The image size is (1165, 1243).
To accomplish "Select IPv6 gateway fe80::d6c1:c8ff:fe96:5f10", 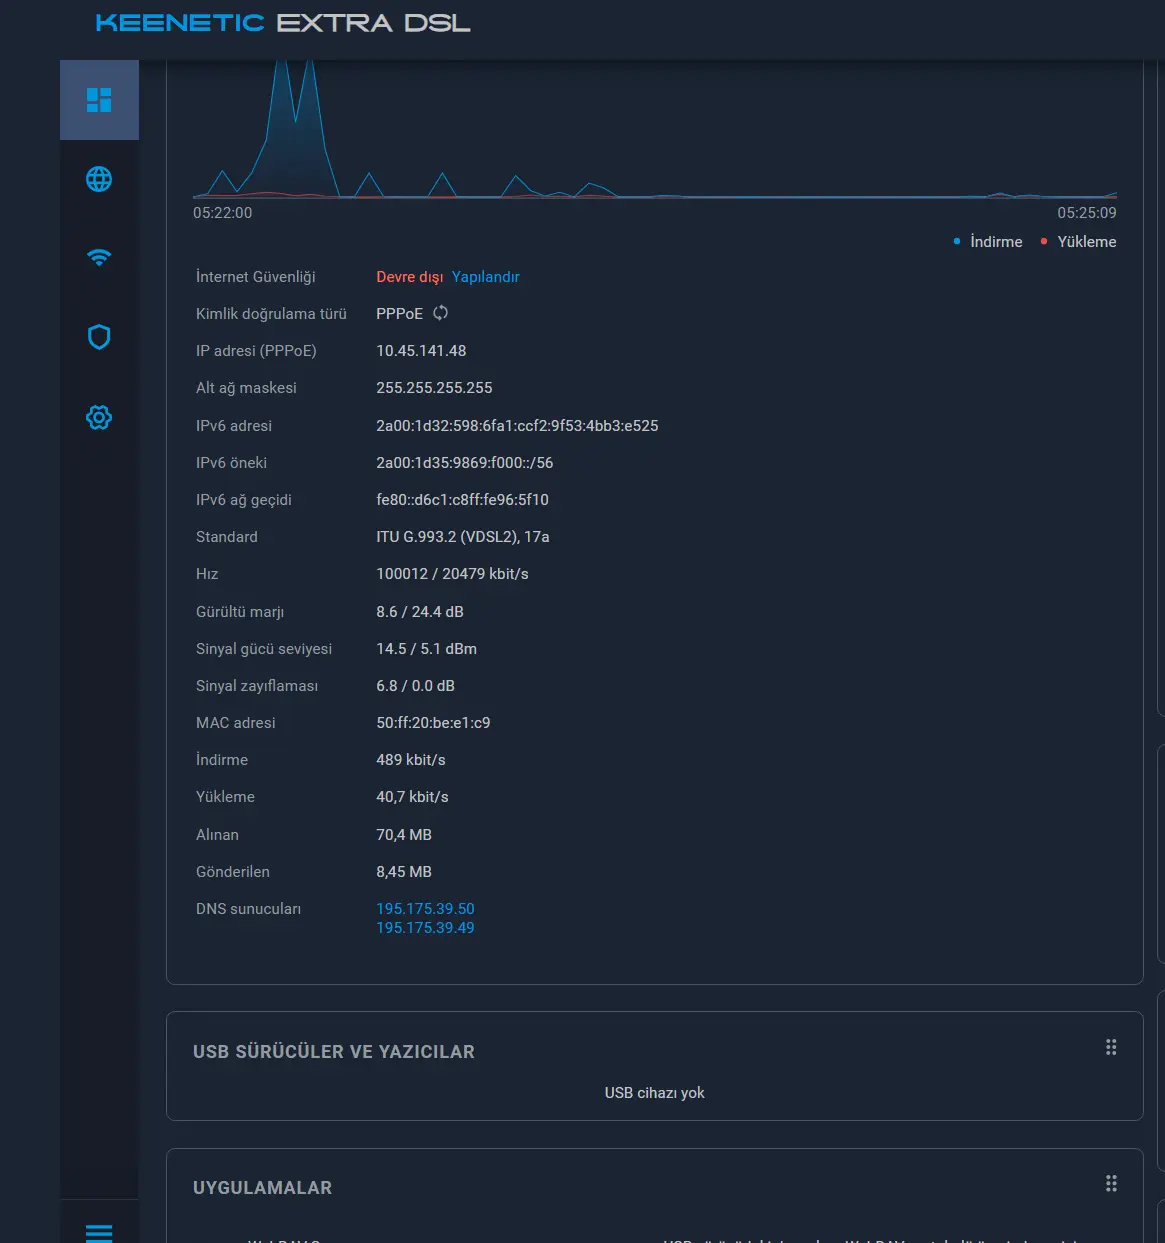I will 462,500.
